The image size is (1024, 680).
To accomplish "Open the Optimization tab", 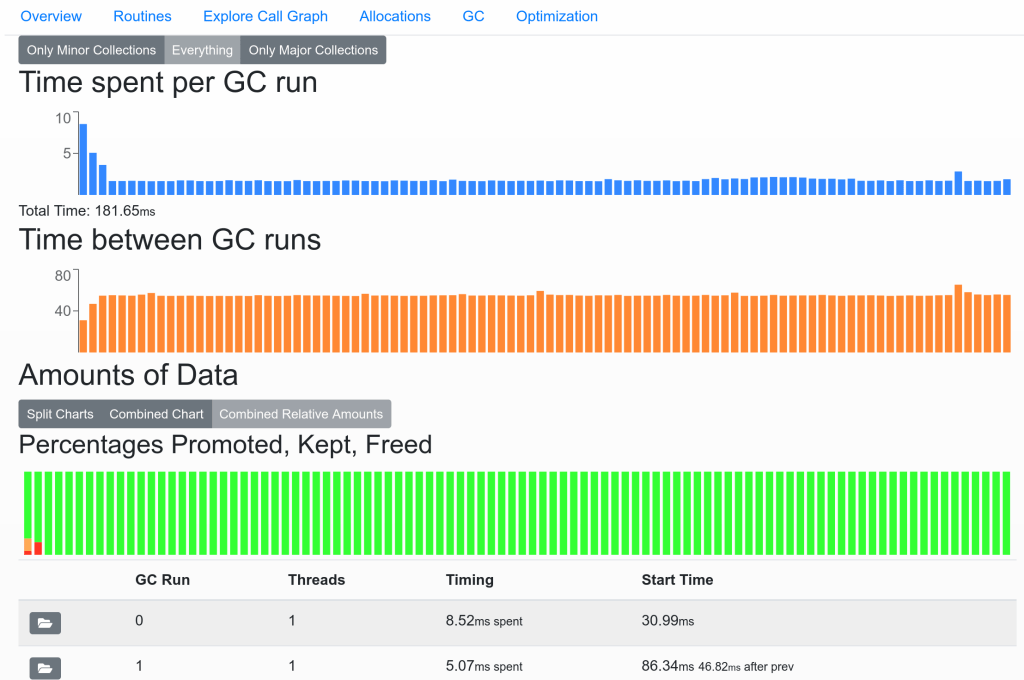I will [557, 16].
